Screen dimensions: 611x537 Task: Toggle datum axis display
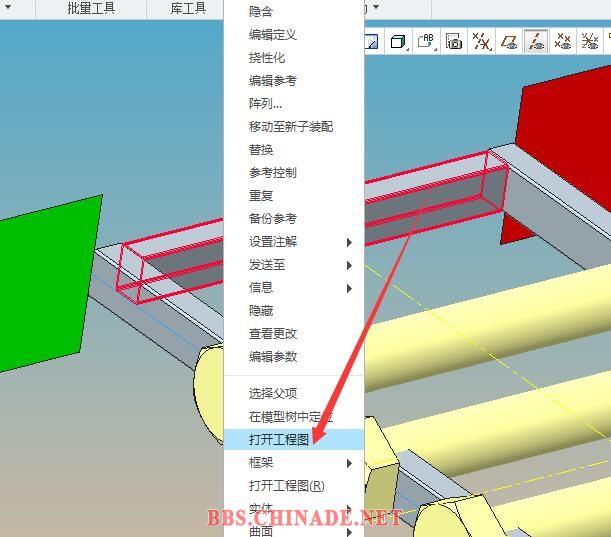click(x=536, y=41)
